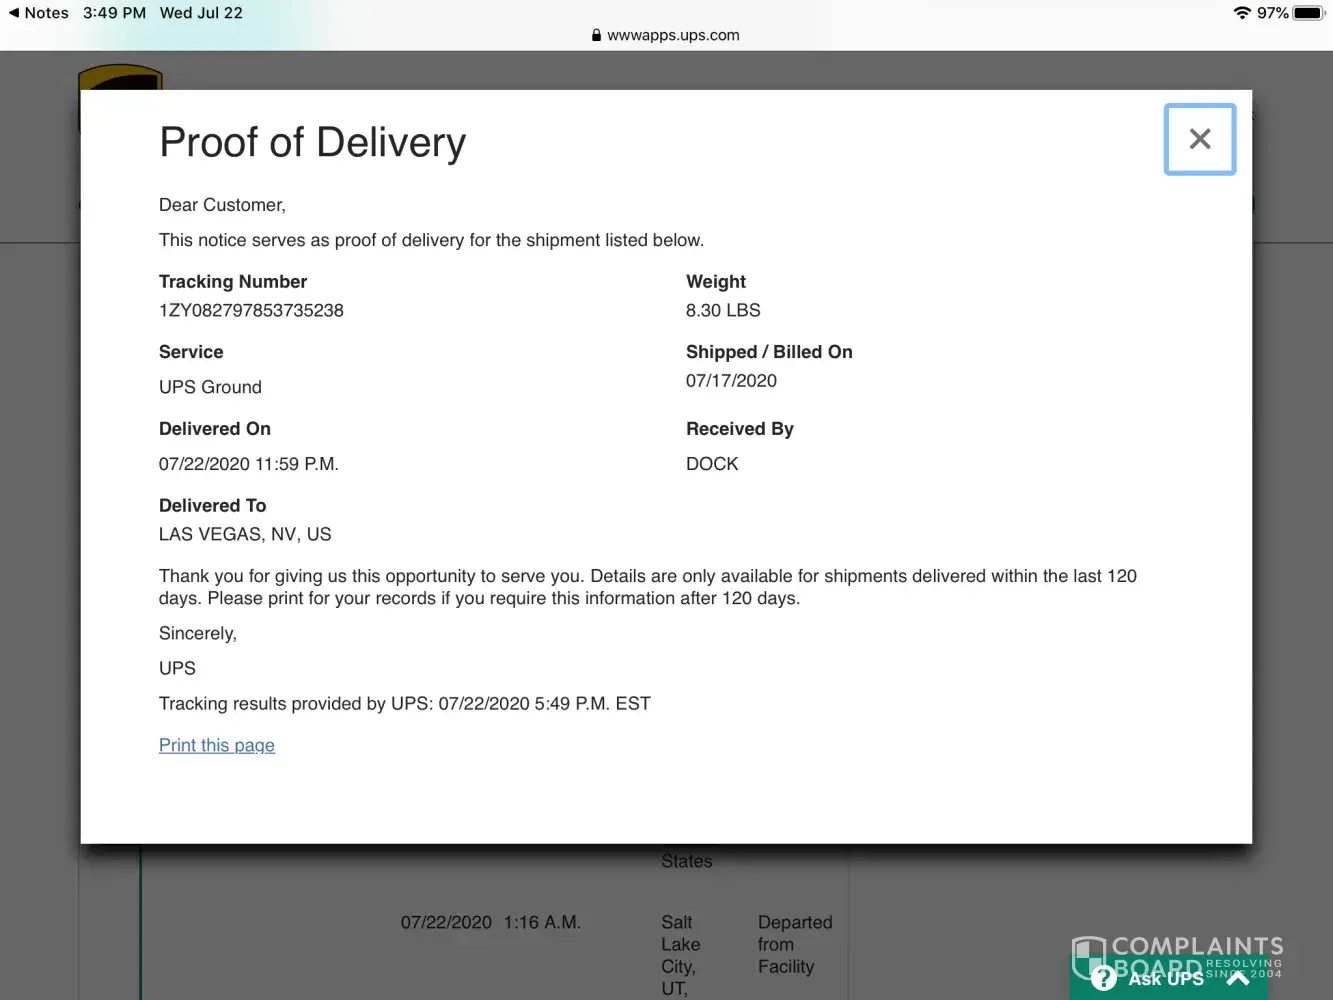This screenshot has height=1000, width=1333.
Task: Click the Received By label
Action: 740,429
